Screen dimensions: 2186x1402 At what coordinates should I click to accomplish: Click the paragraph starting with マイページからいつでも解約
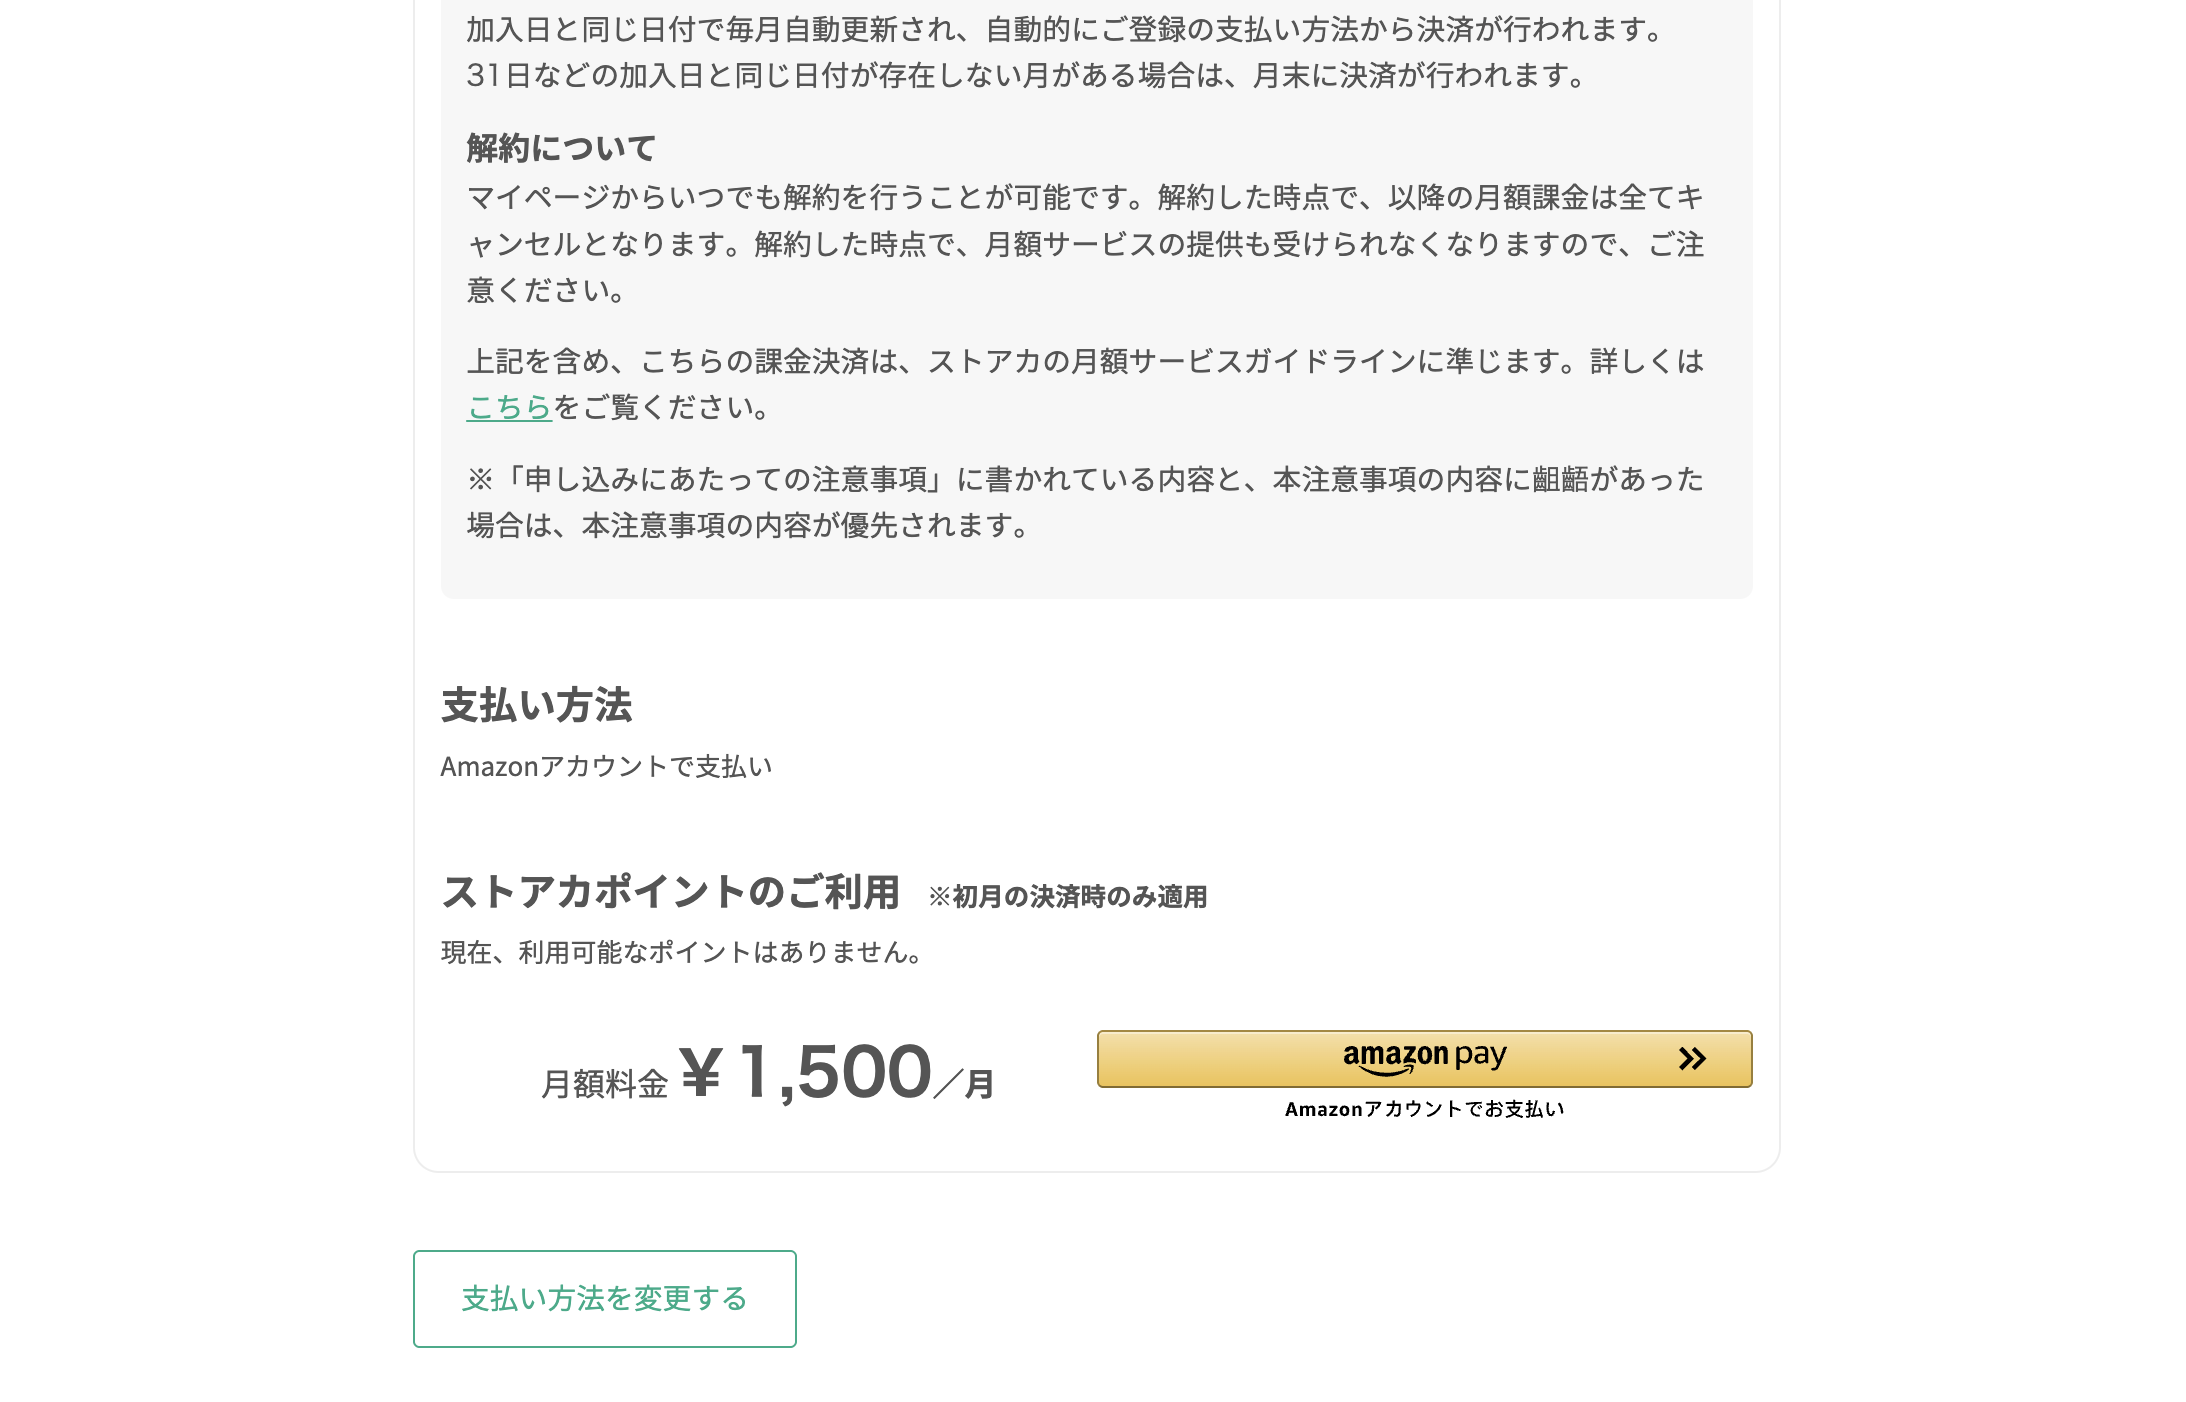tap(1085, 244)
